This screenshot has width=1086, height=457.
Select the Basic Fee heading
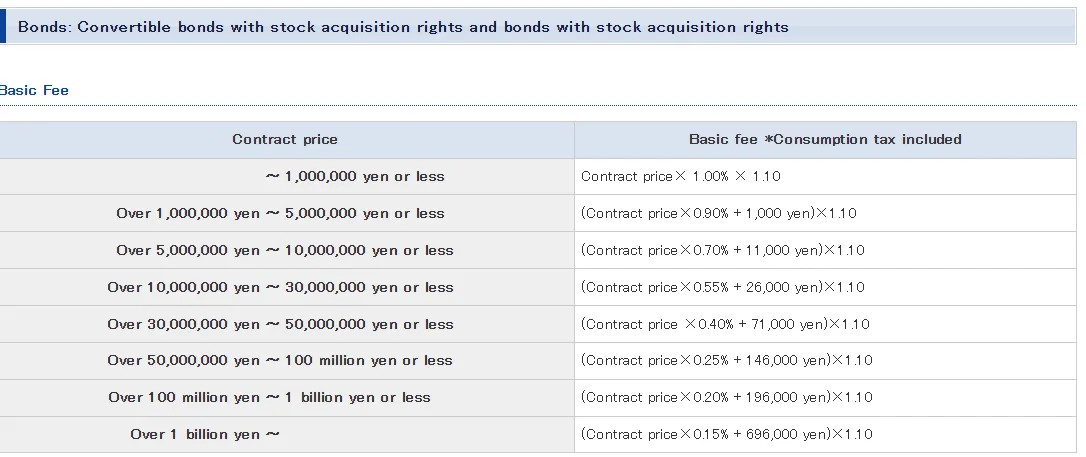click(34, 91)
